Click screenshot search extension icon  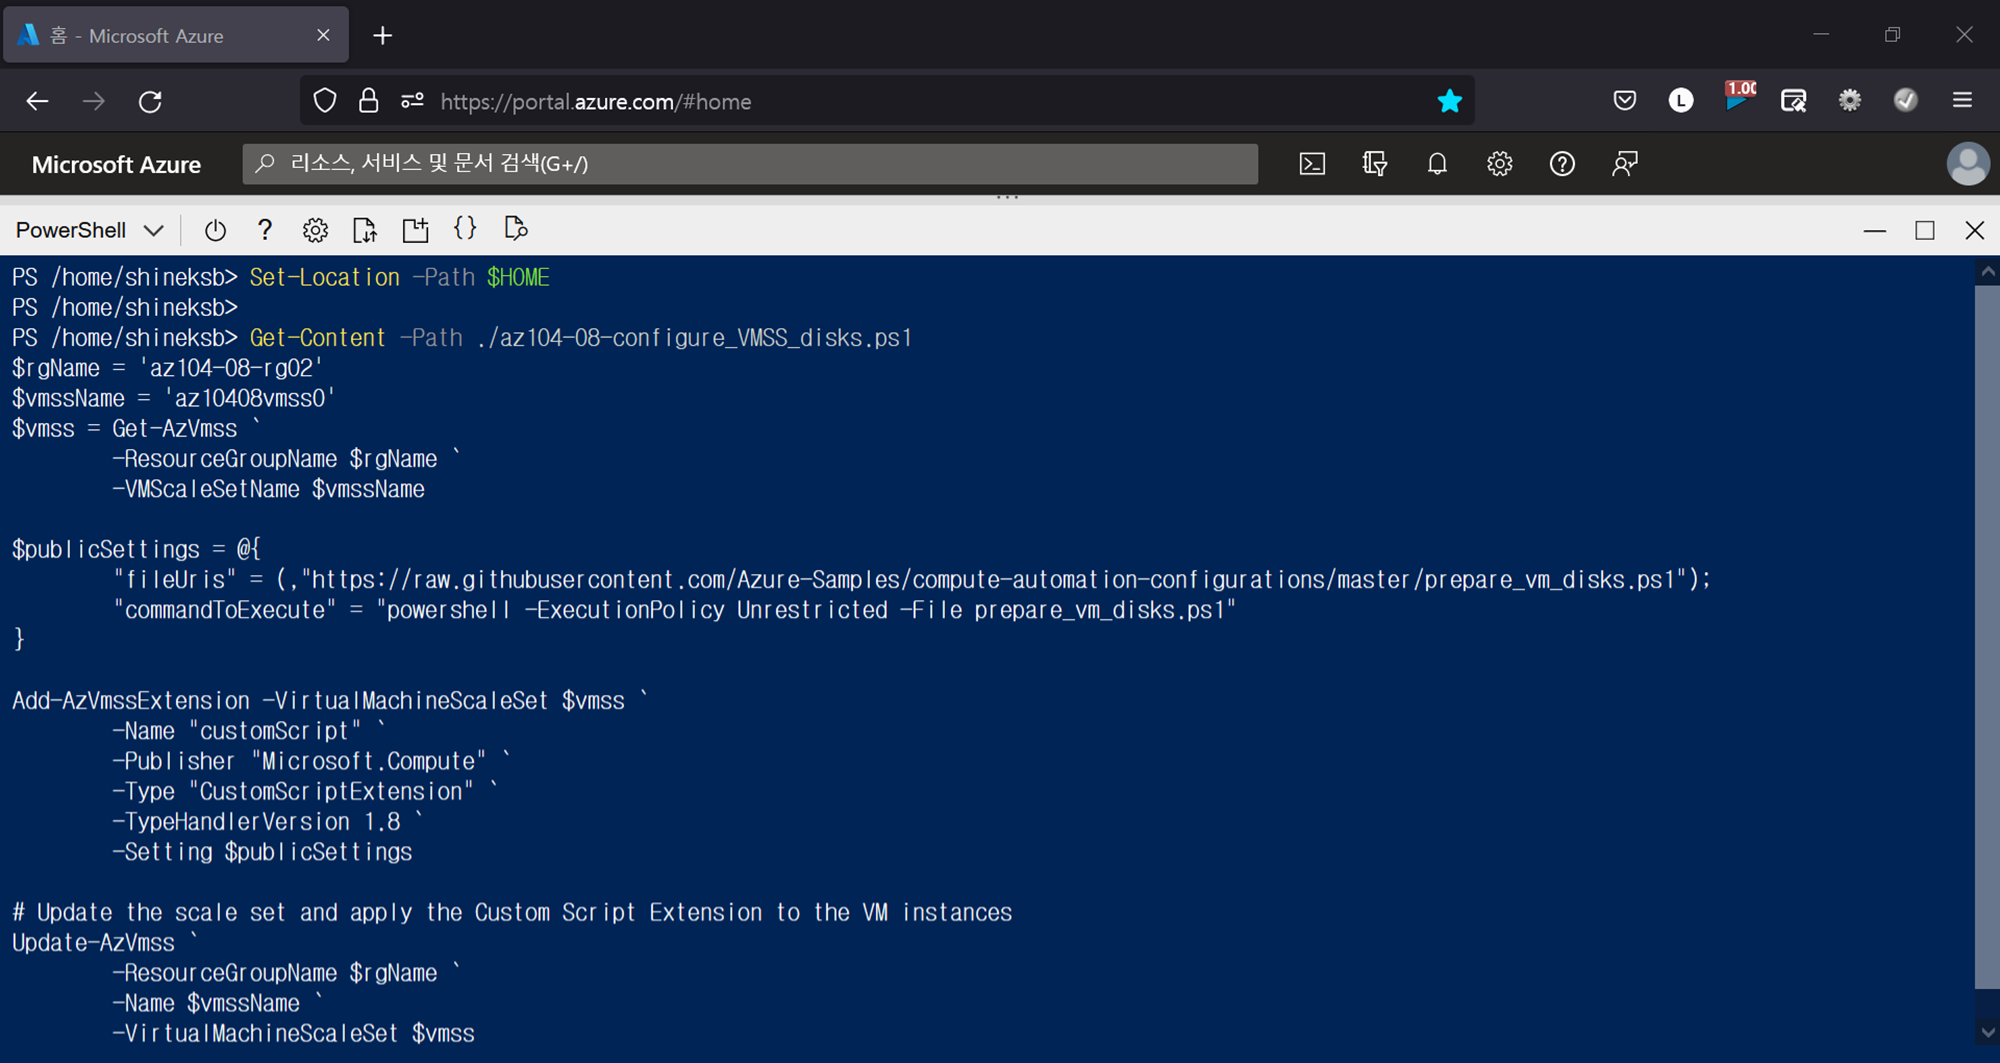(x=1793, y=101)
